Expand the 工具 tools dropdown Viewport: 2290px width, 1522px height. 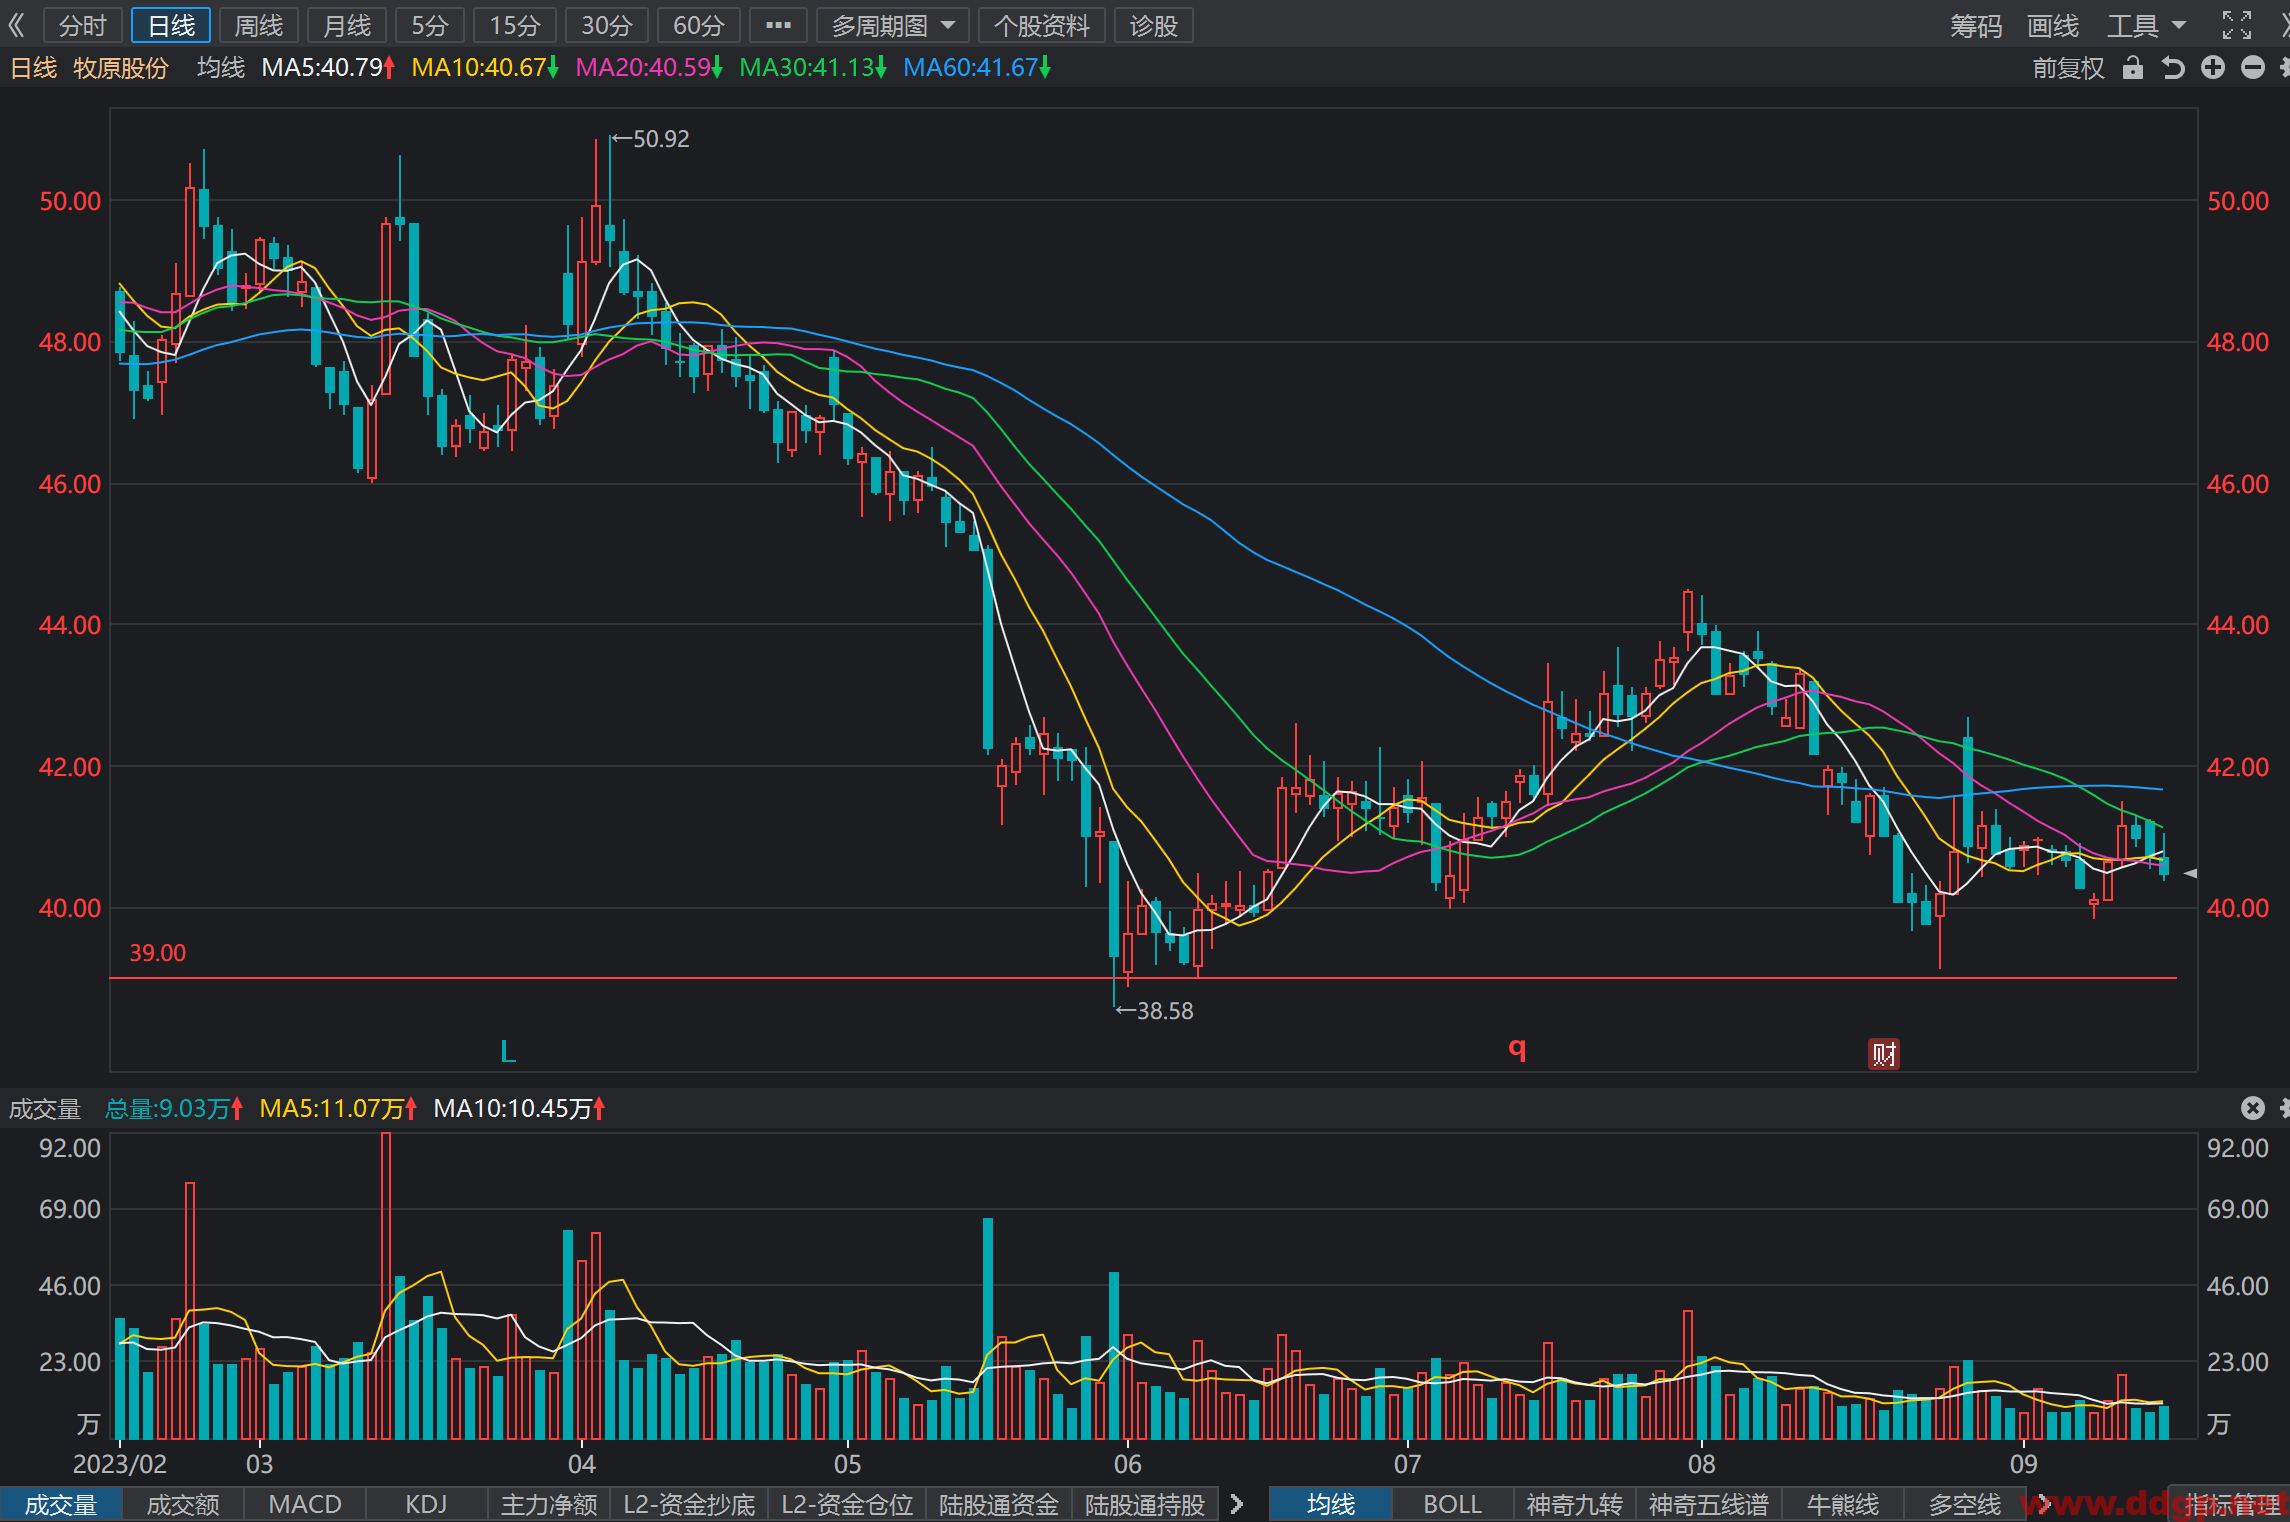point(2147,25)
